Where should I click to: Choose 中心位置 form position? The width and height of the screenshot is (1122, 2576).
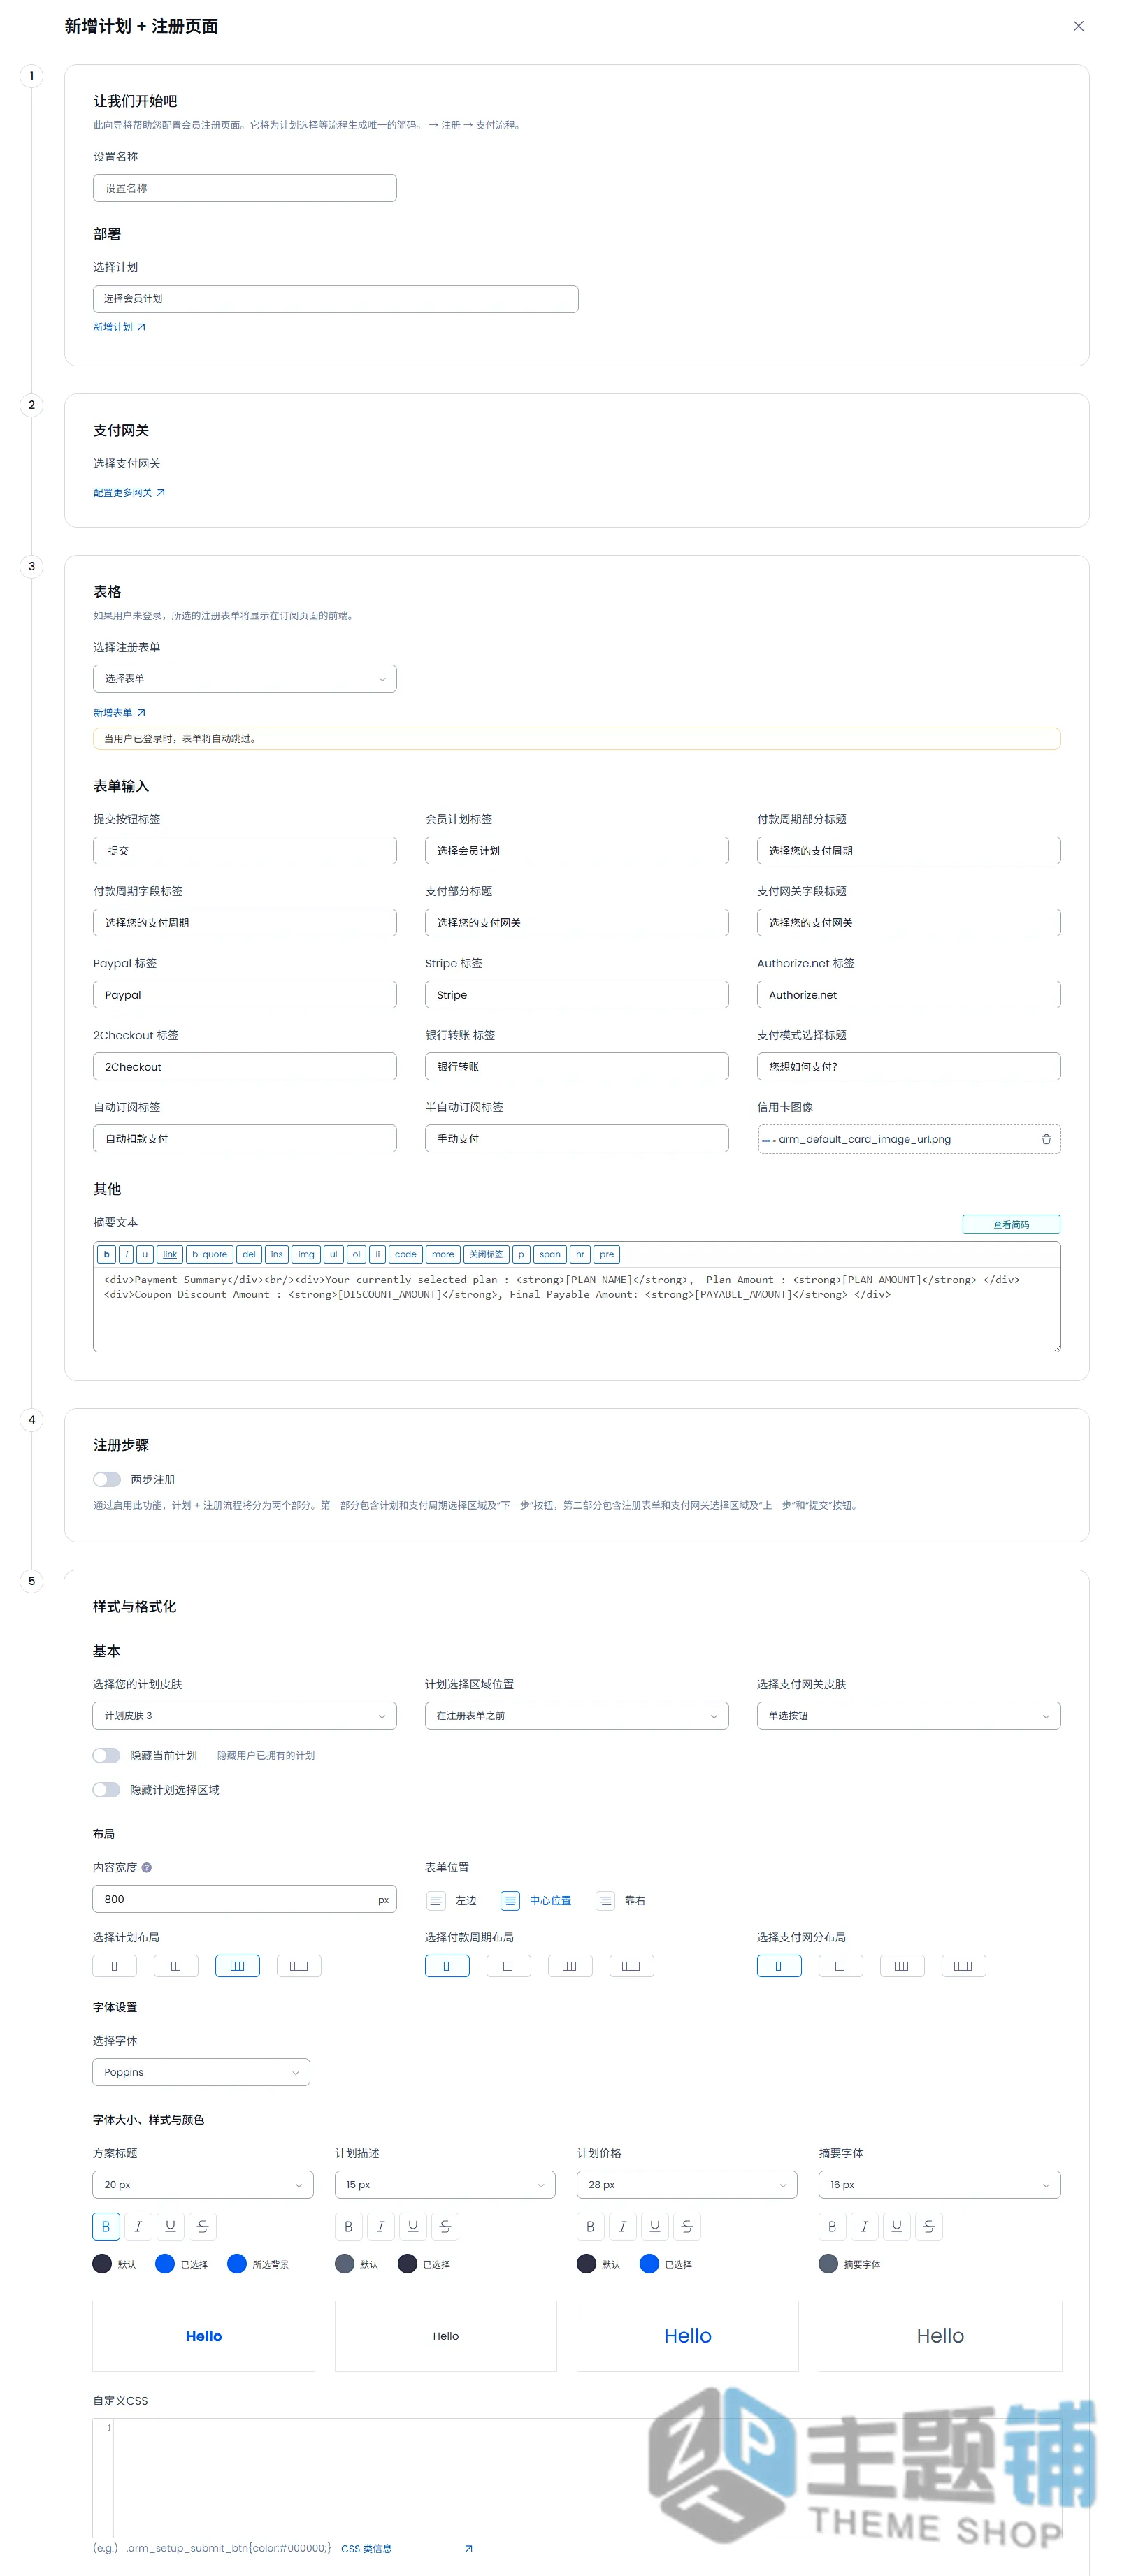point(536,1901)
